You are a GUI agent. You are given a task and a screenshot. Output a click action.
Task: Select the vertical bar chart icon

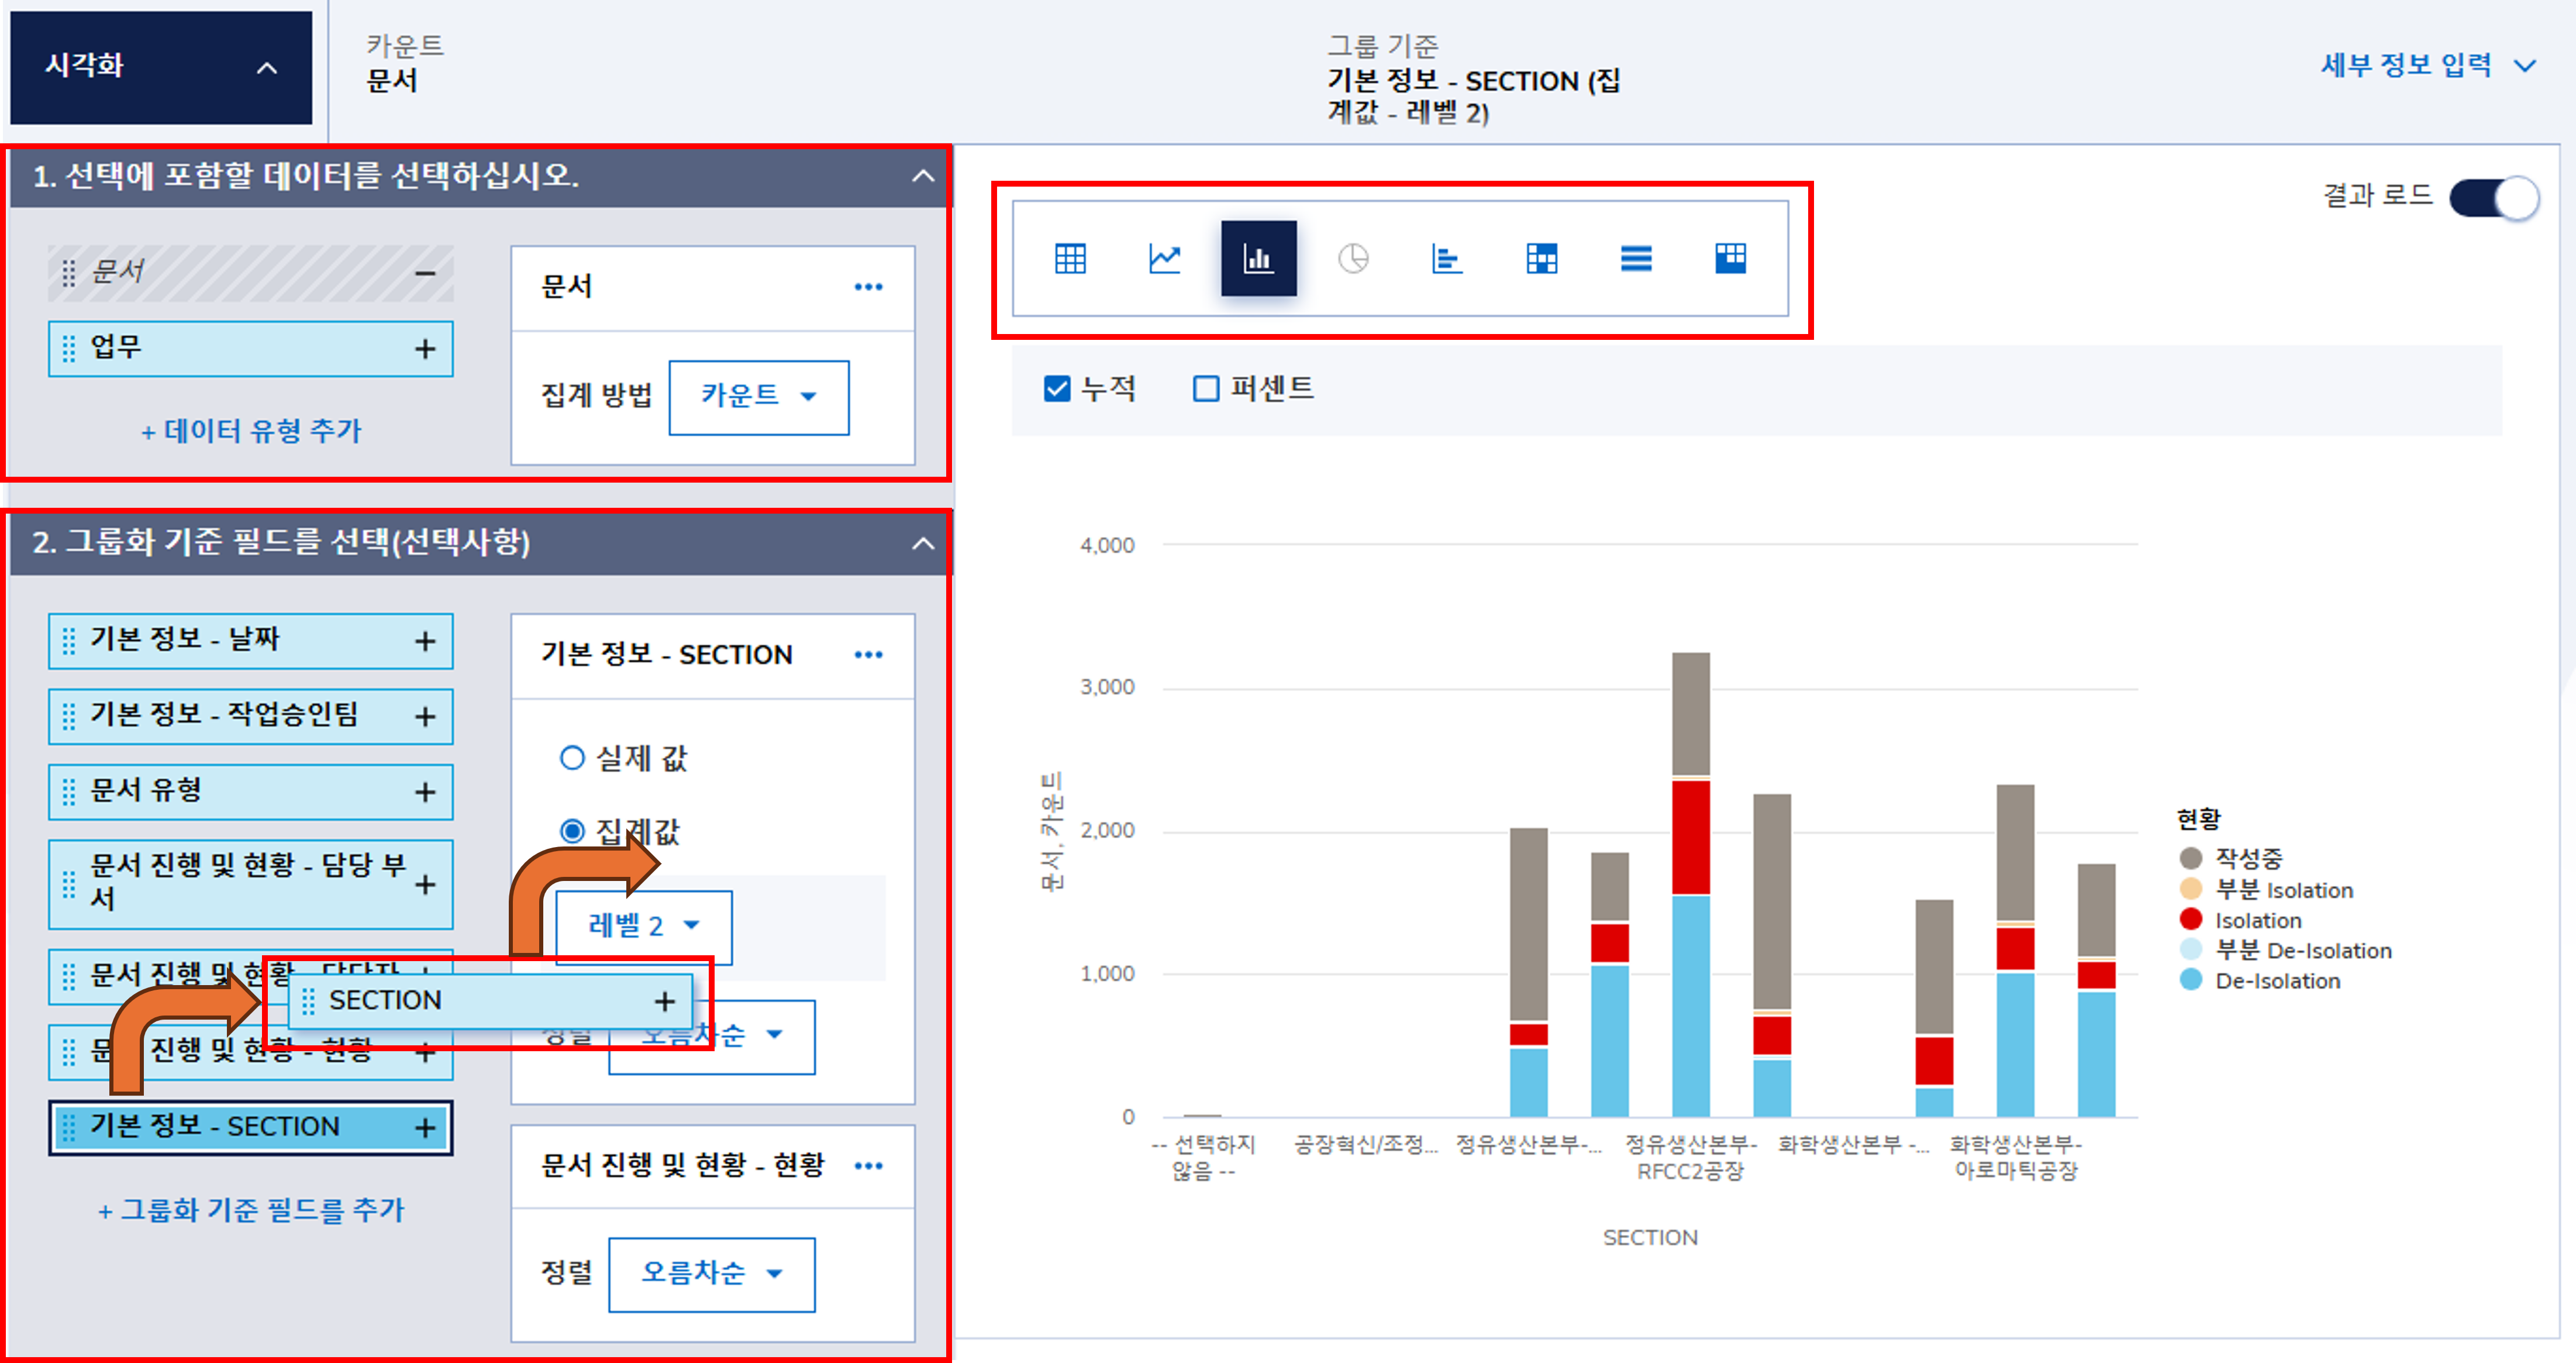1258,259
